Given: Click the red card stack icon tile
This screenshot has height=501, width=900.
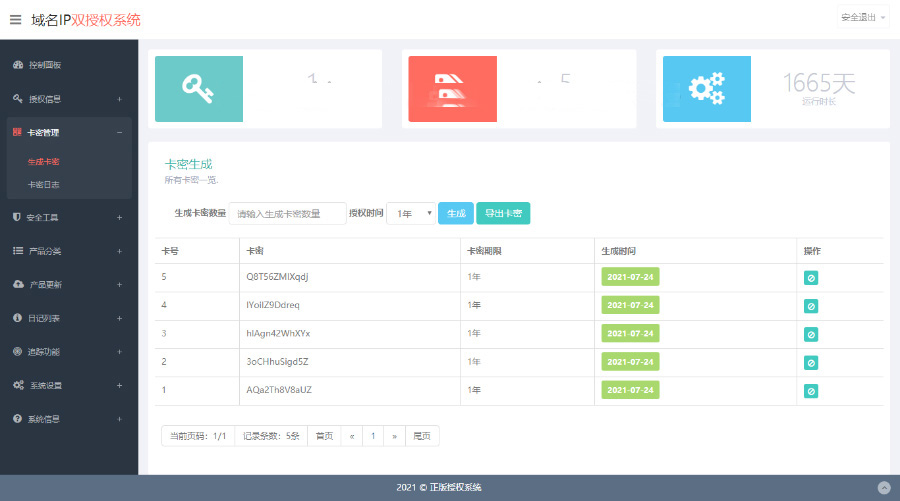Looking at the screenshot, I should [x=452, y=88].
